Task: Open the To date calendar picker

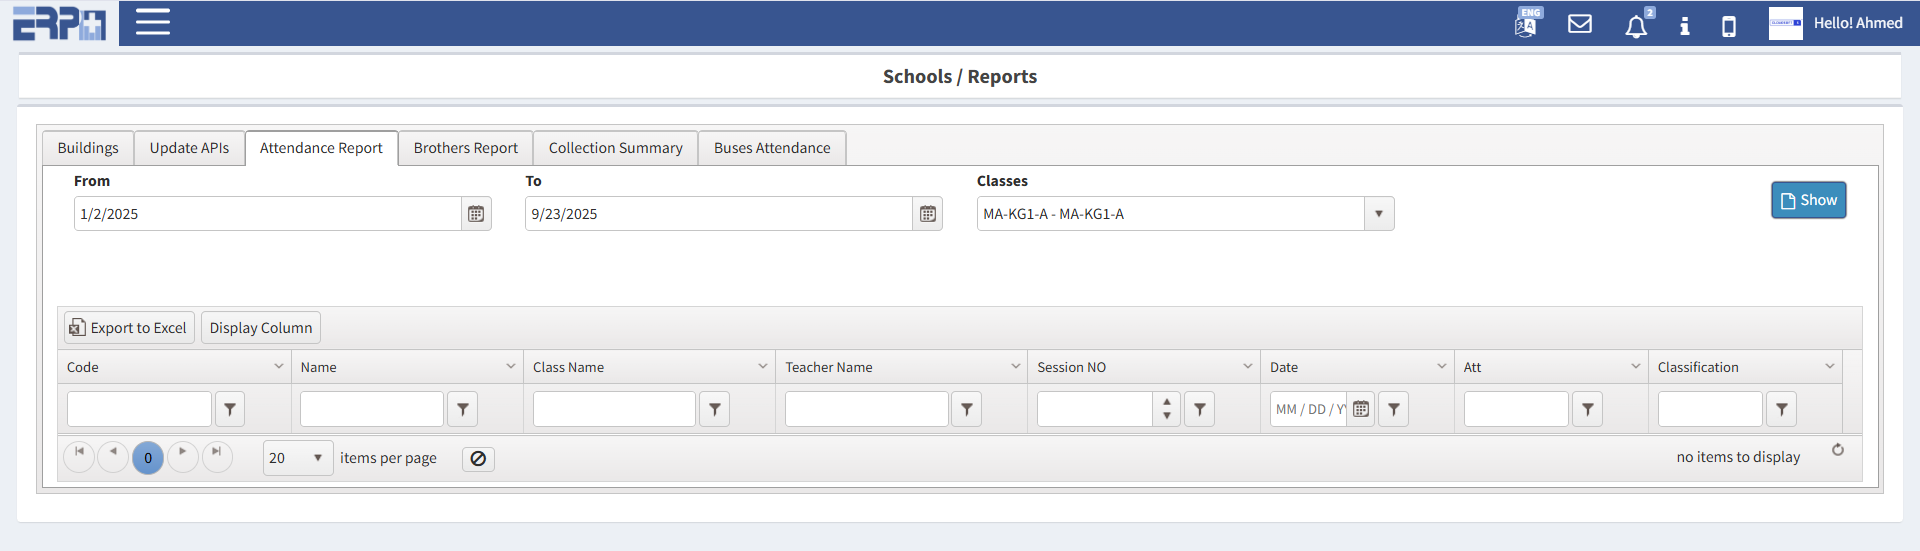Action: (x=928, y=214)
